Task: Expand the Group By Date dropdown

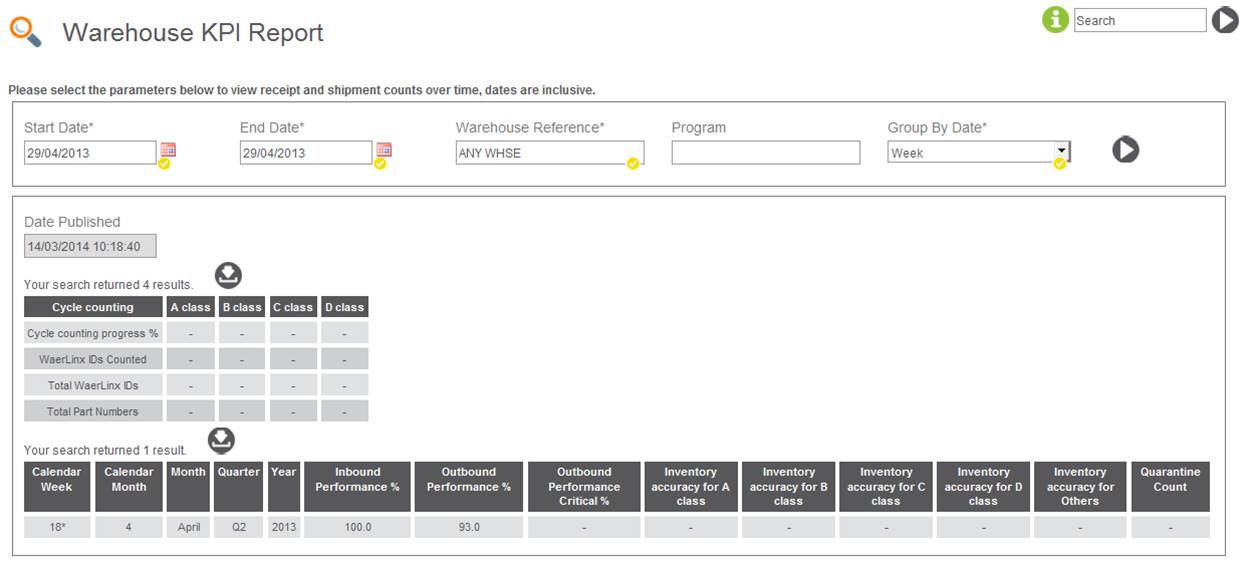Action: pyautogui.click(x=1061, y=151)
